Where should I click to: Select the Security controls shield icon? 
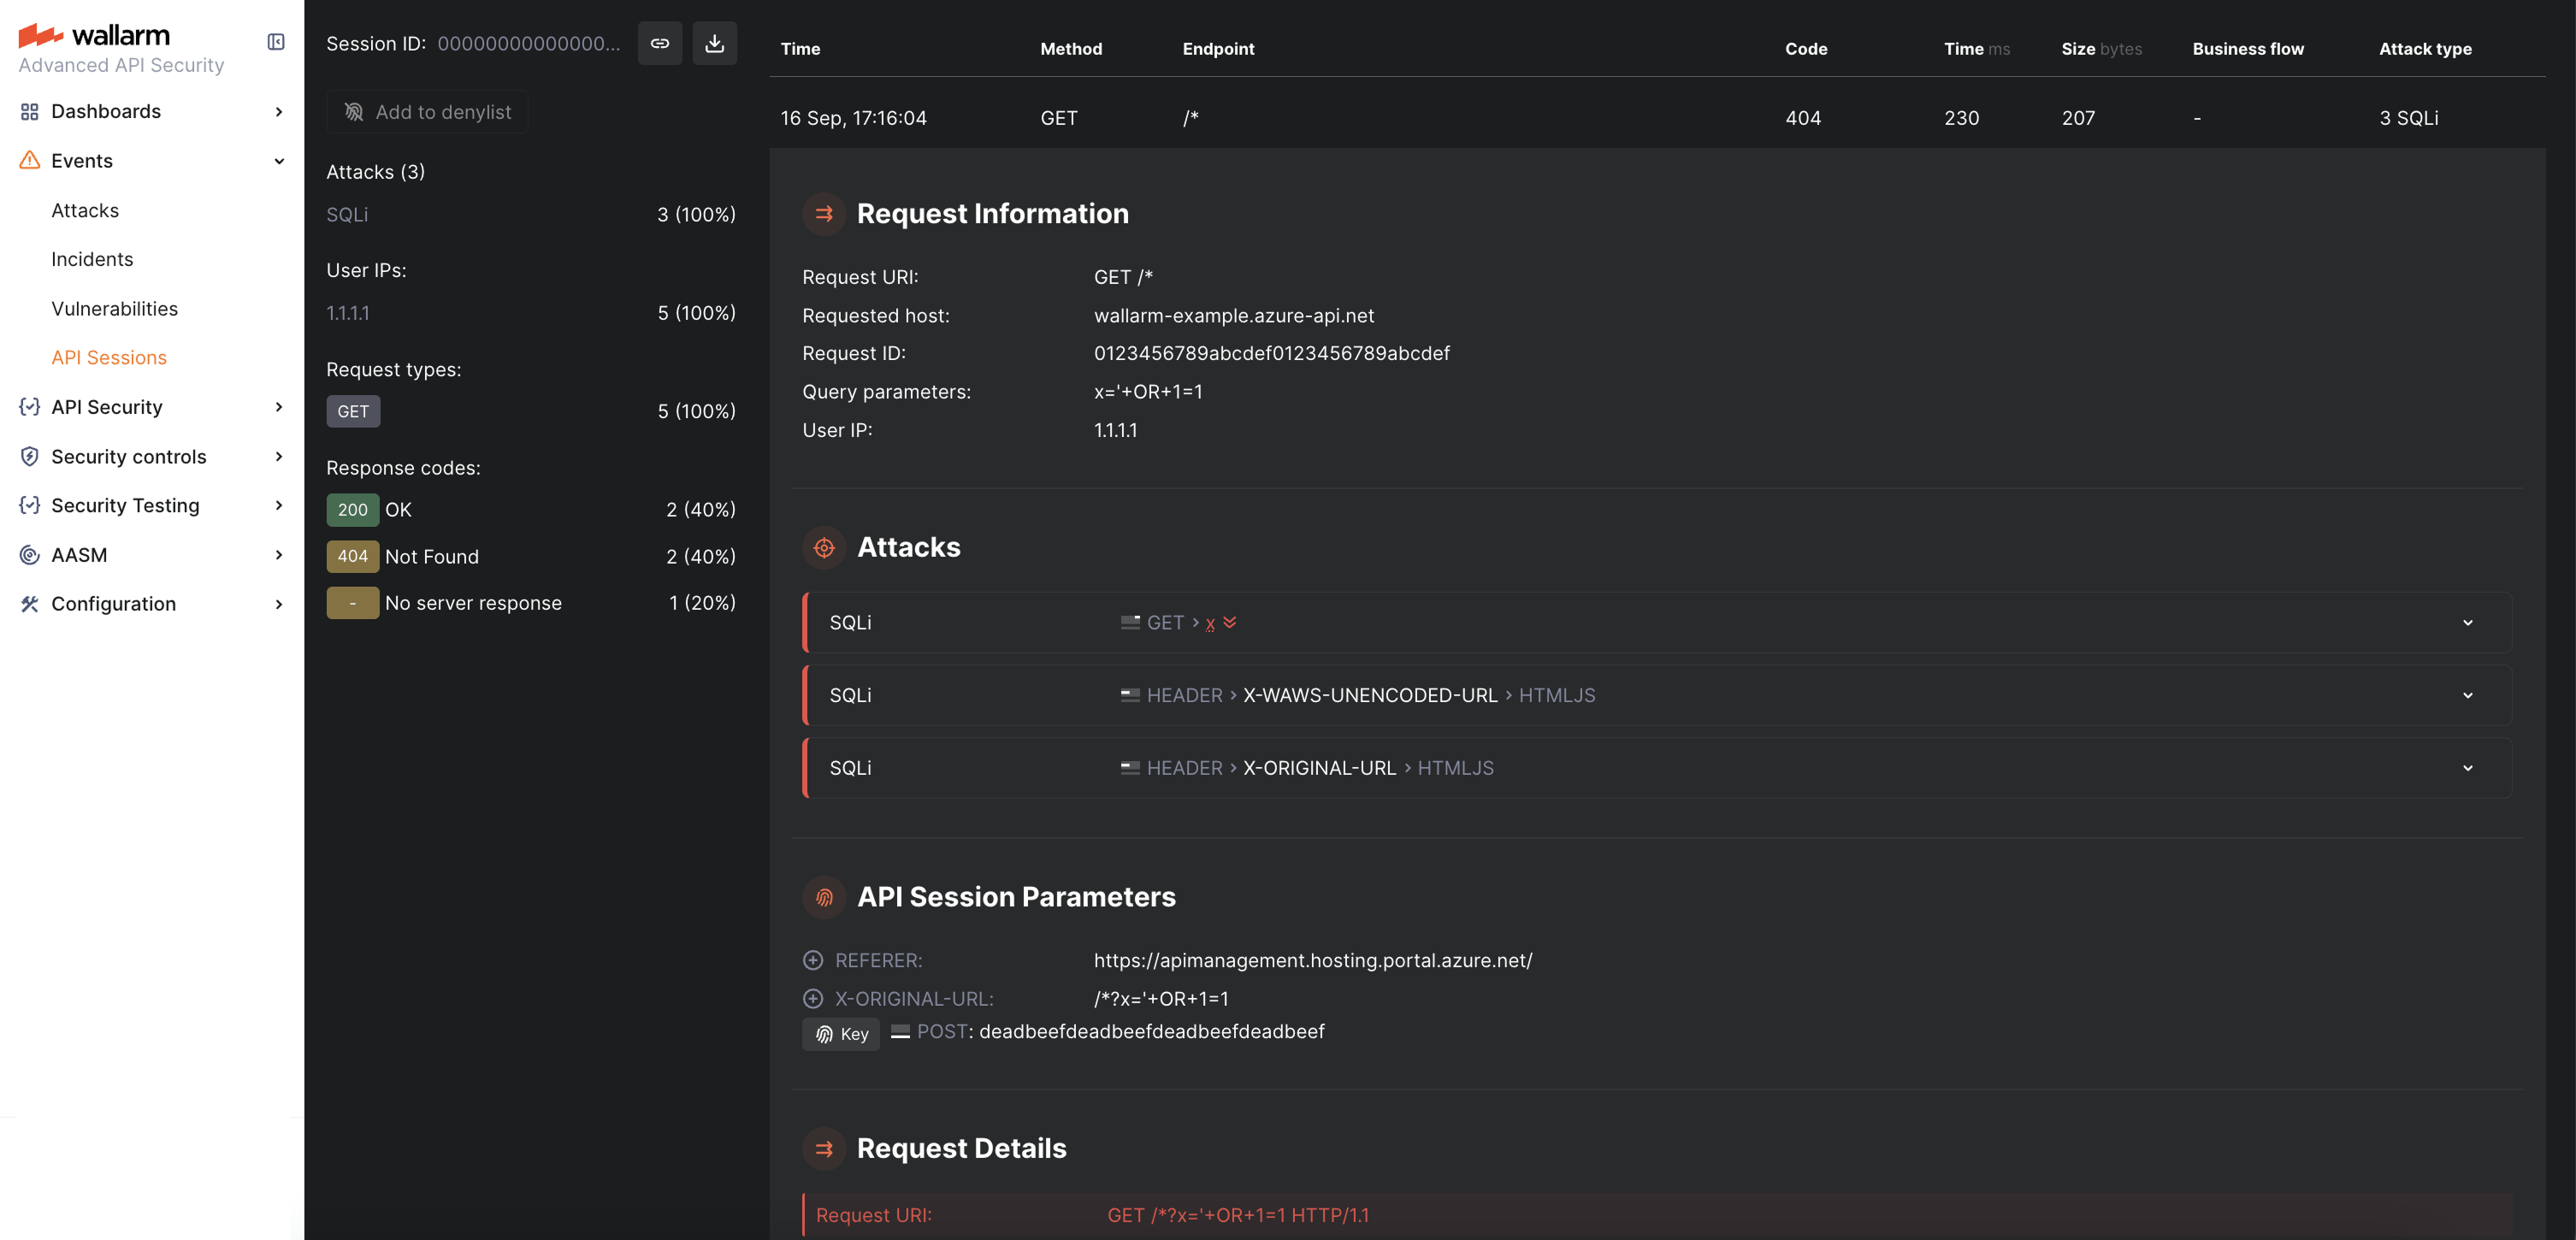[x=30, y=456]
